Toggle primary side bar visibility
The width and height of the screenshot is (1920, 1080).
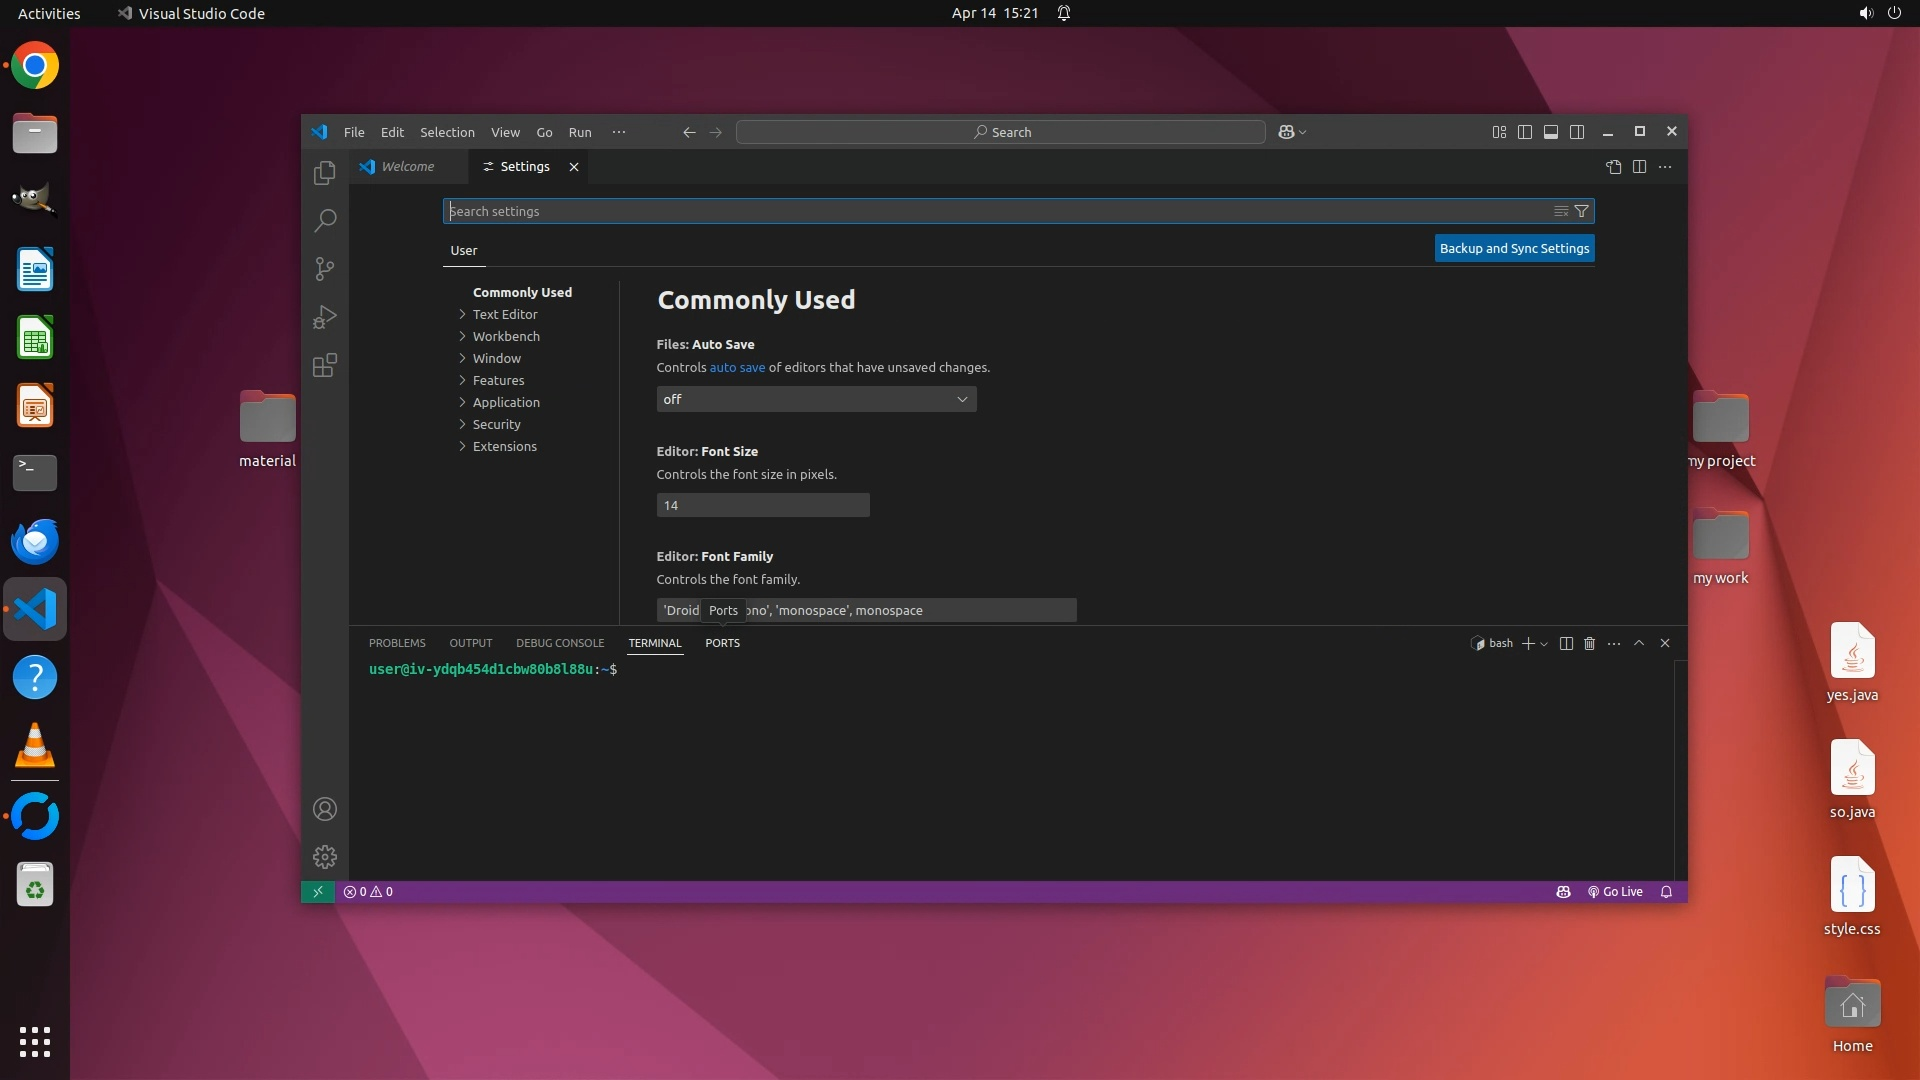click(1524, 132)
